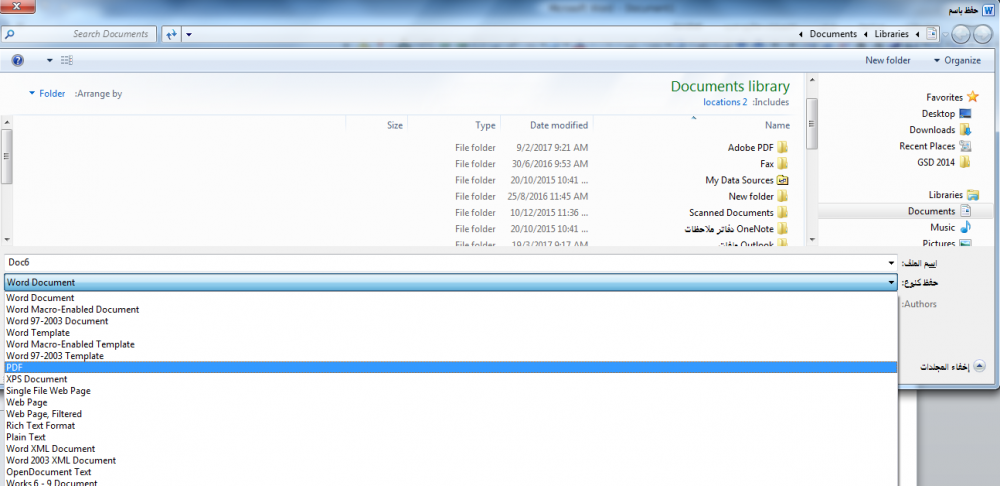Select PDF as the save type
1000x486 pixels.
tap(451, 367)
